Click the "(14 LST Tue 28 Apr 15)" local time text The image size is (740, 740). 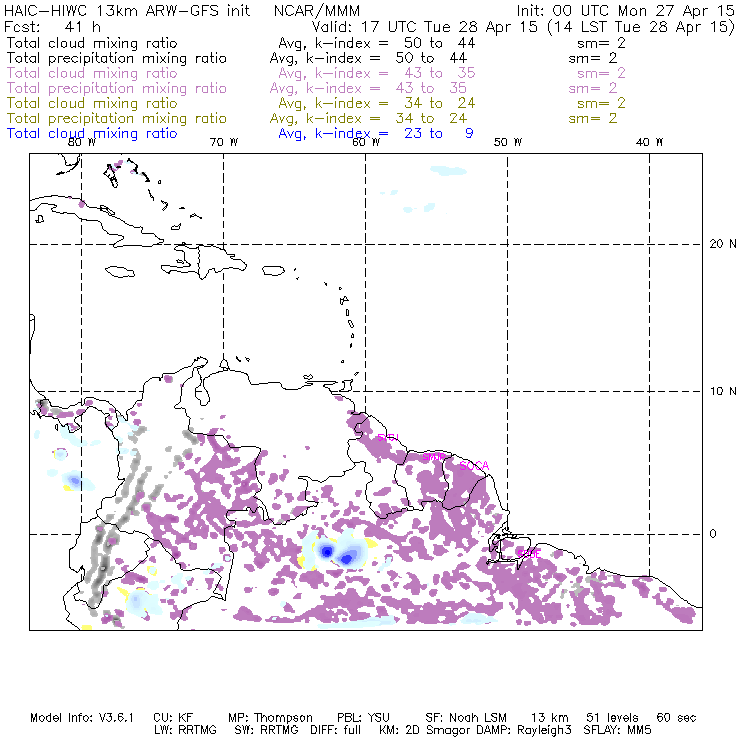[x=641, y=27]
